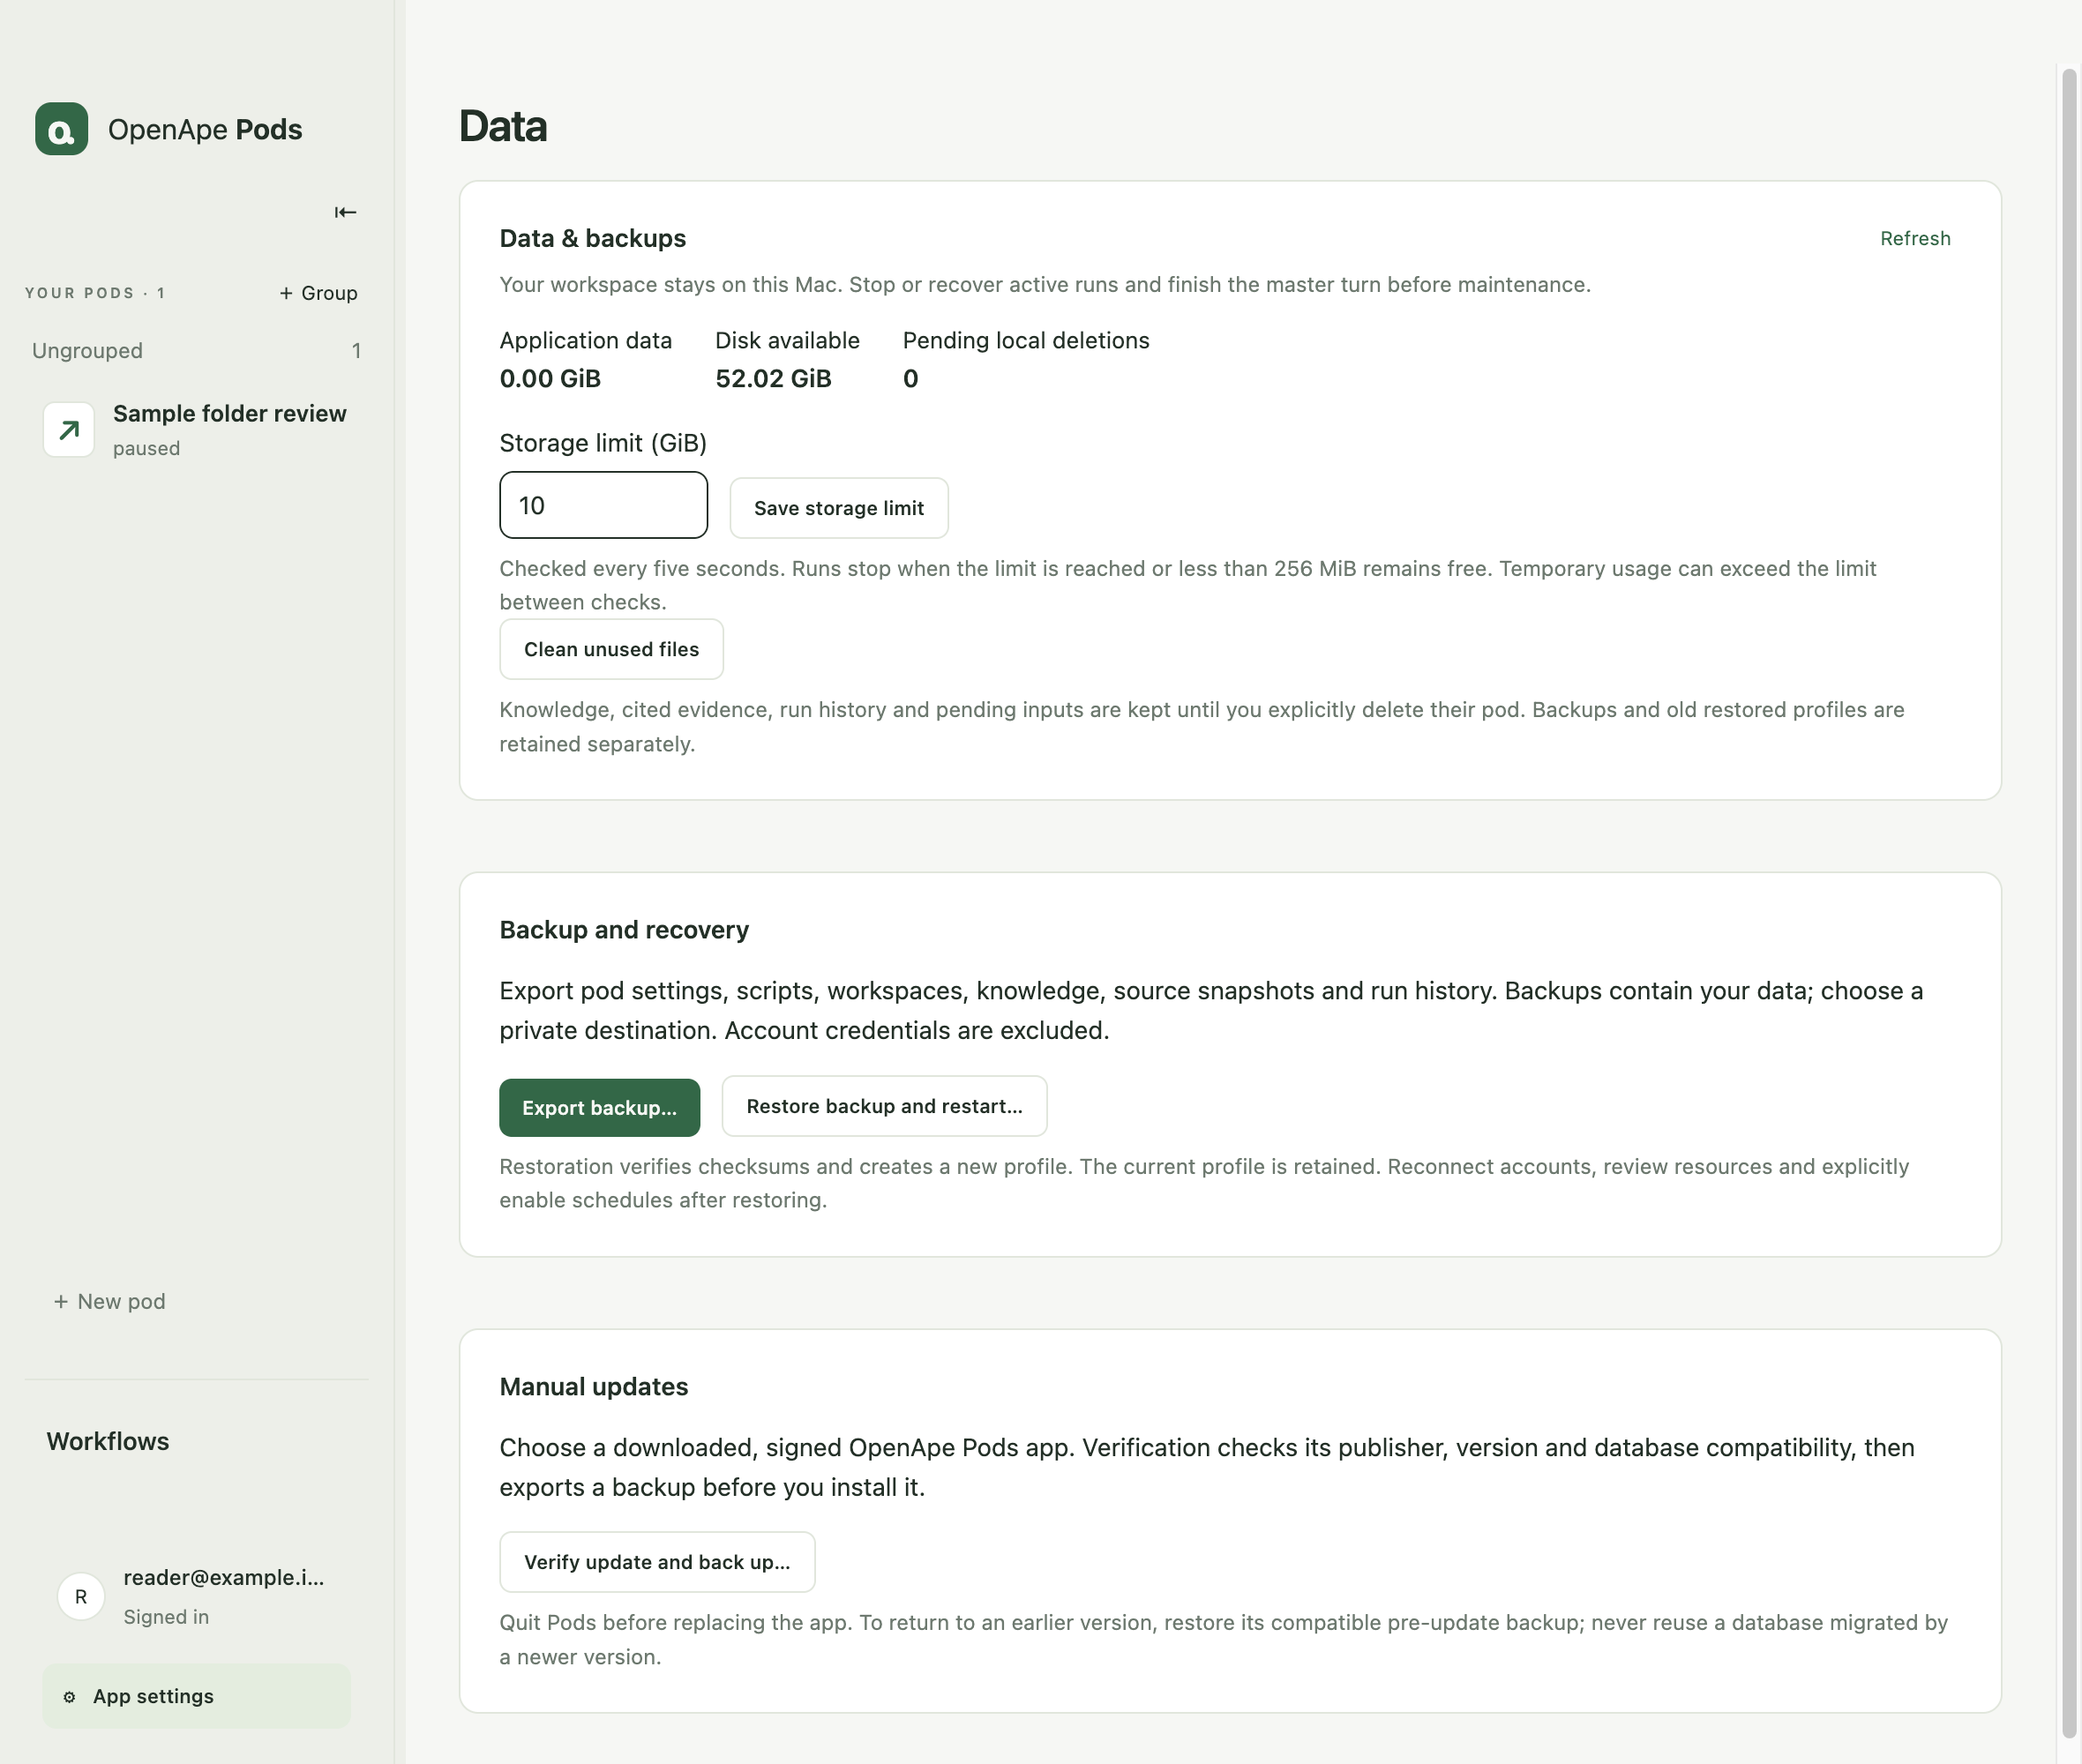Open the Sample folder review arrow icon
The image size is (2082, 1764).
69,430
